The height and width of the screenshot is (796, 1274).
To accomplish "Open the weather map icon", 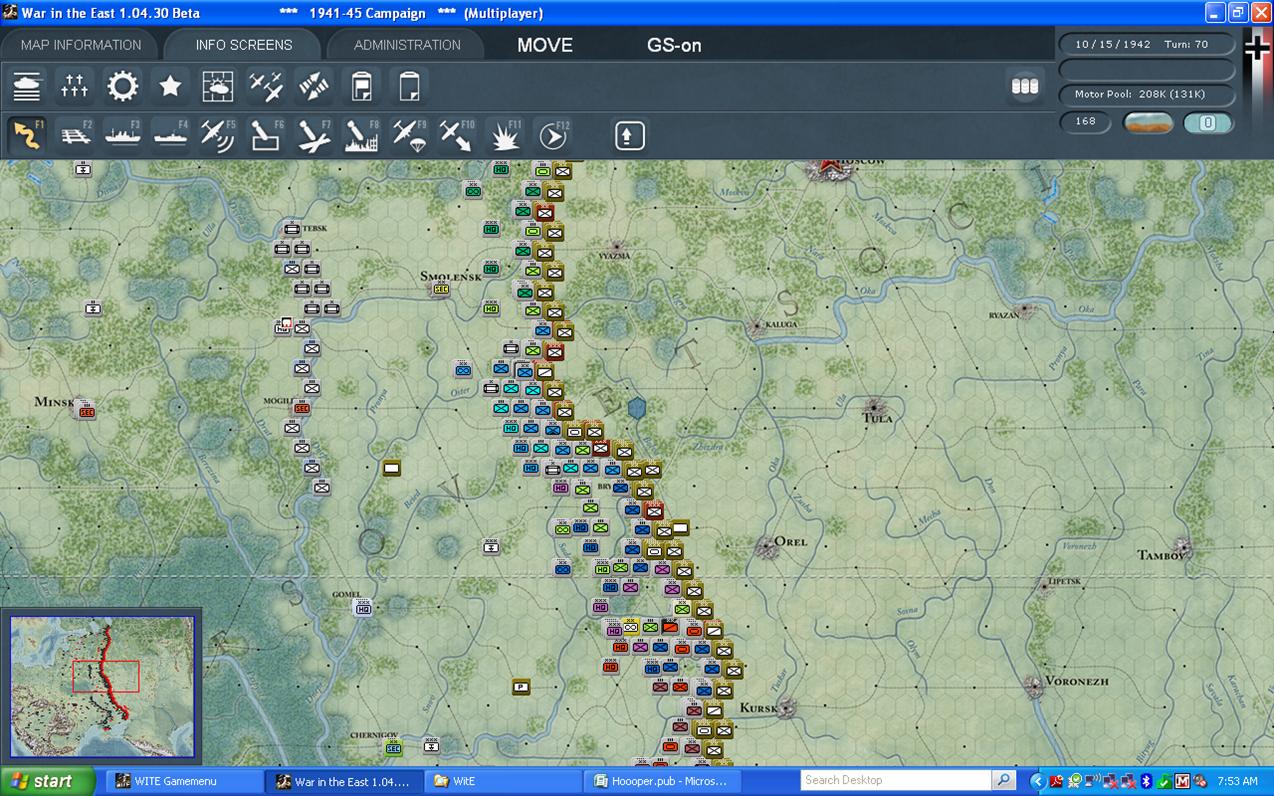I will [218, 87].
